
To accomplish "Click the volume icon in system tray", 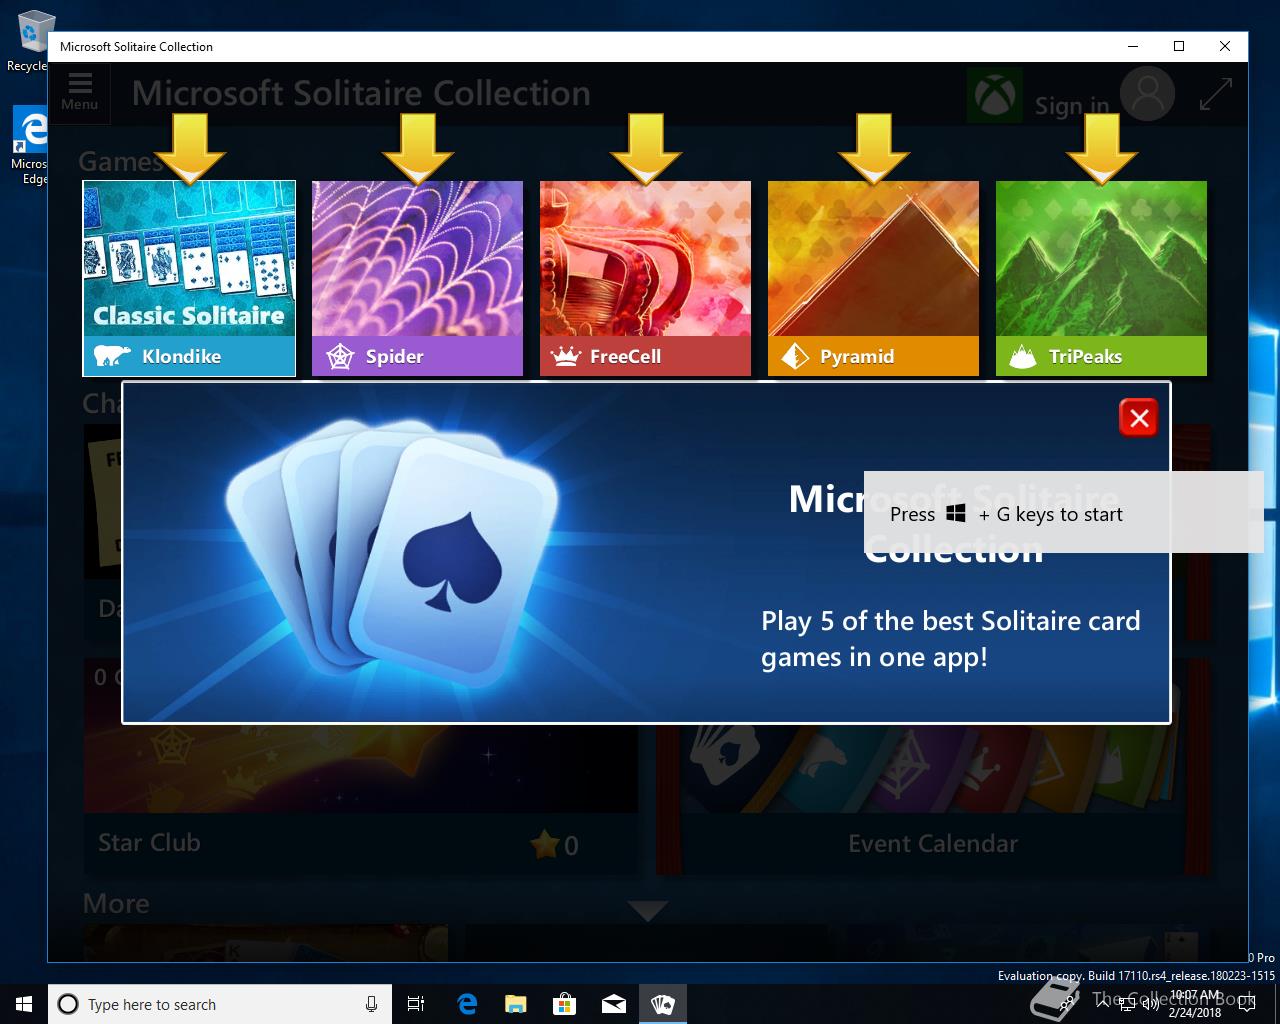I will click(x=1151, y=1004).
